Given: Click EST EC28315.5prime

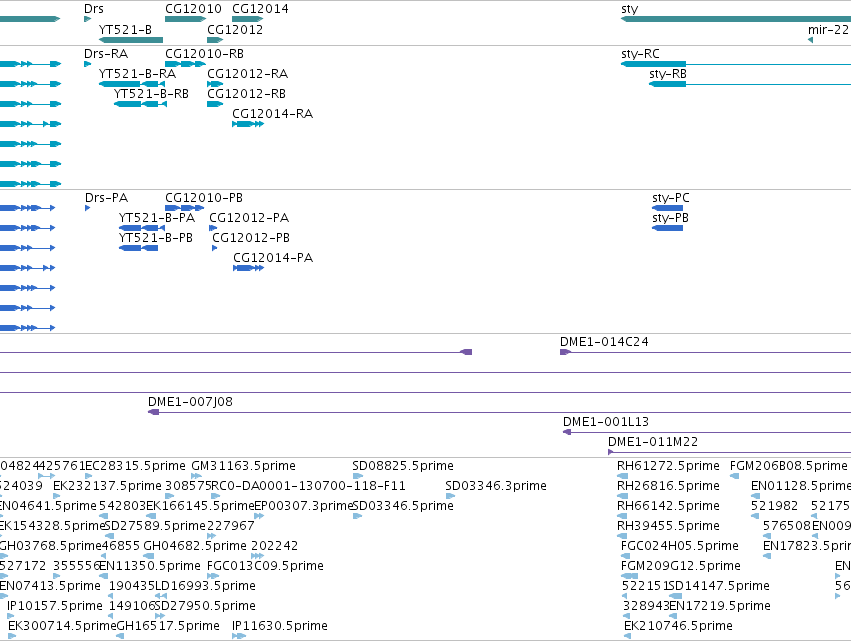Looking at the screenshot, I should click(136, 466).
